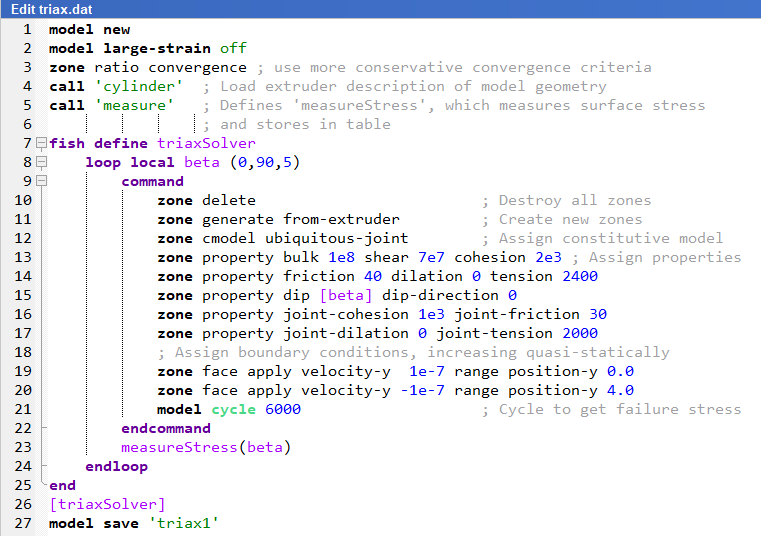Click tension value '2400' on line 14

(x=580, y=276)
